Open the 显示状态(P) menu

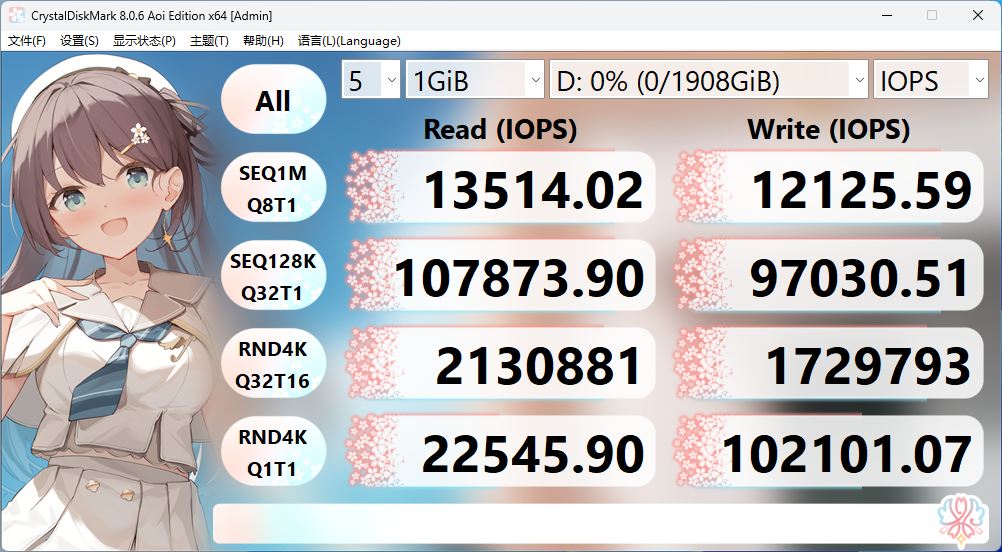pos(144,41)
